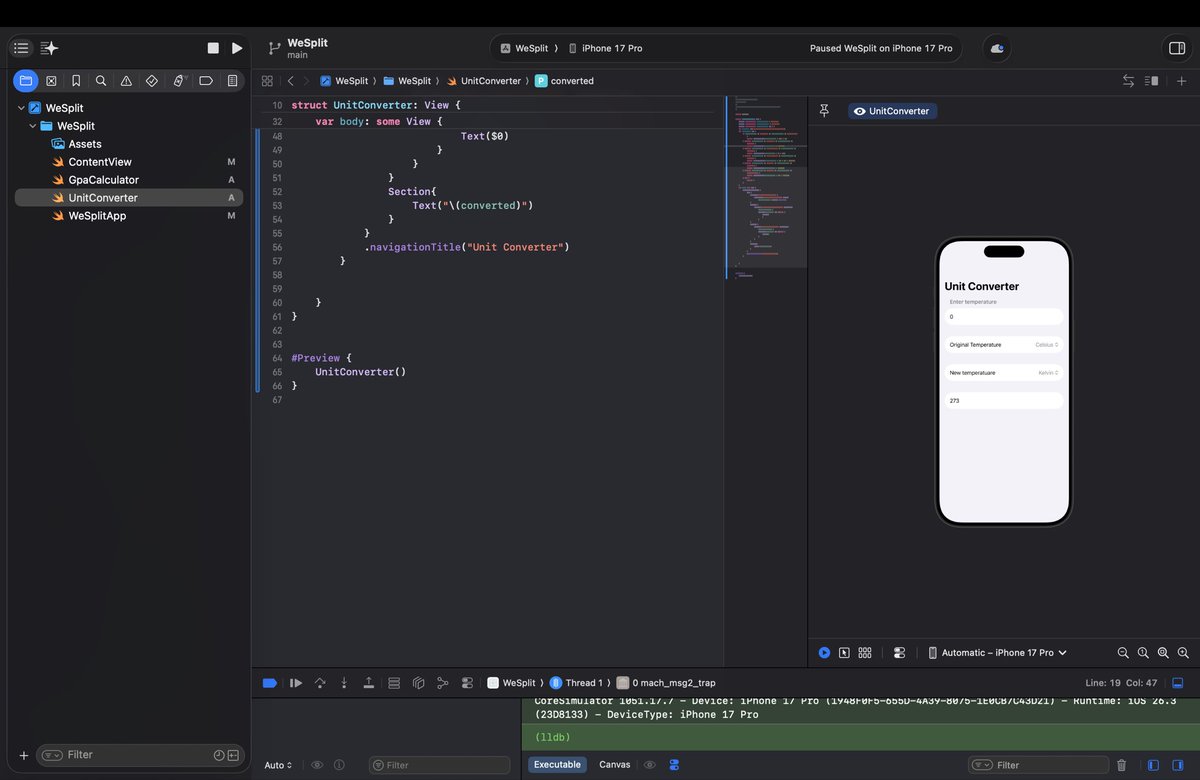Add a new editor pane
1200x780 pixels.
1182,81
